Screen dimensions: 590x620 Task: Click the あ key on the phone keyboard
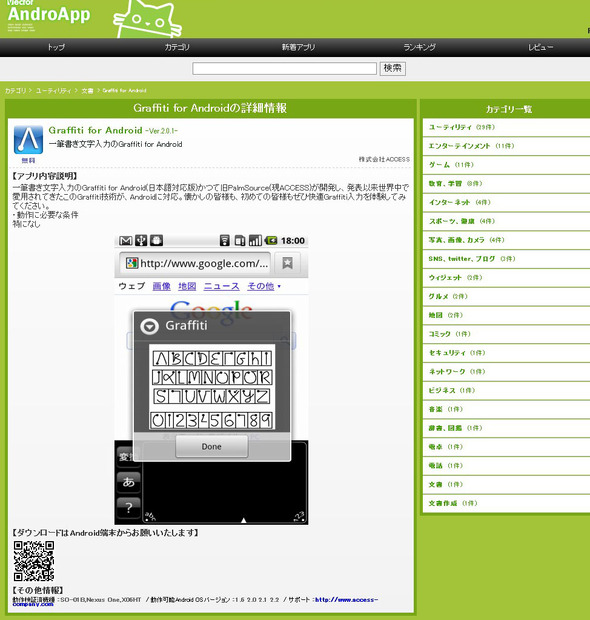pyautogui.click(x=129, y=482)
